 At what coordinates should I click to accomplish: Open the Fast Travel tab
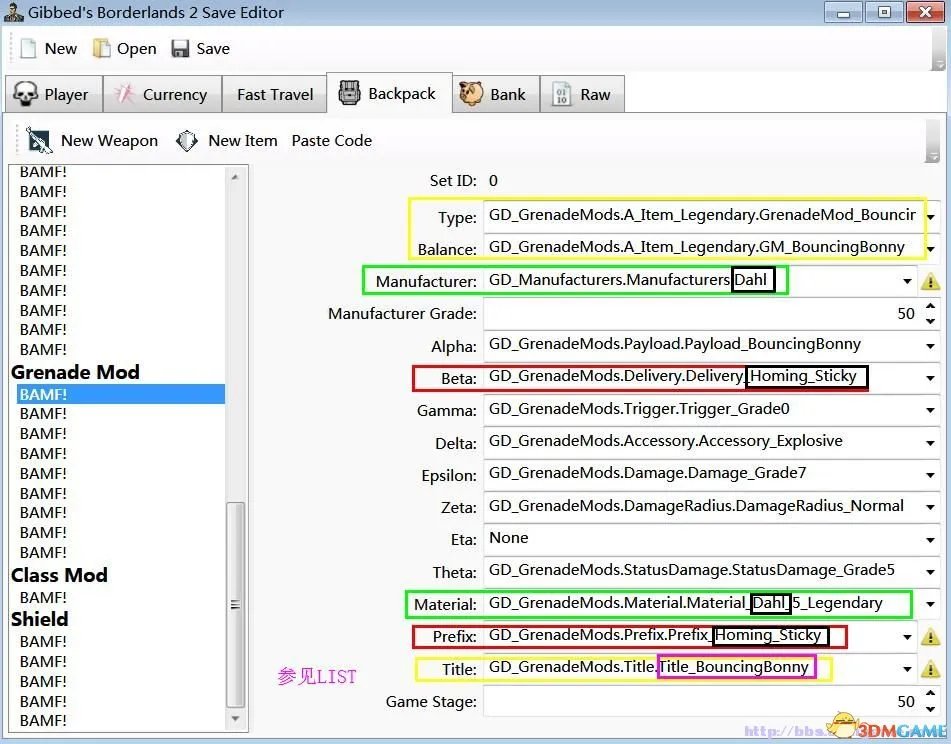click(275, 95)
